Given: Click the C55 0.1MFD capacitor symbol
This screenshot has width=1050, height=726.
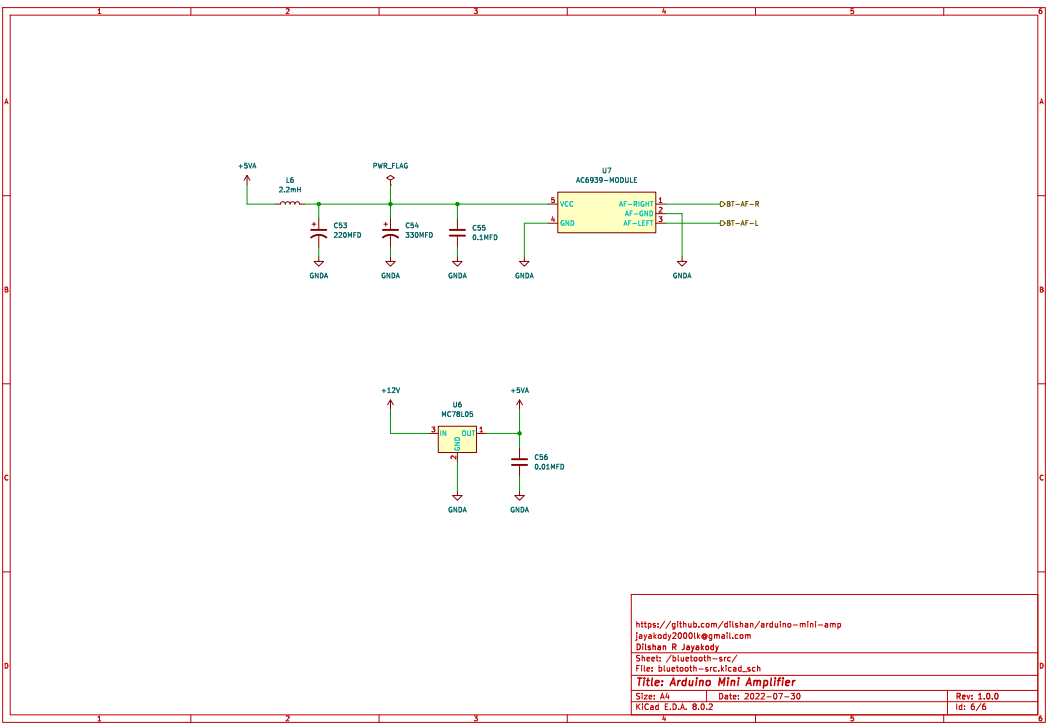Looking at the screenshot, I should [457, 233].
